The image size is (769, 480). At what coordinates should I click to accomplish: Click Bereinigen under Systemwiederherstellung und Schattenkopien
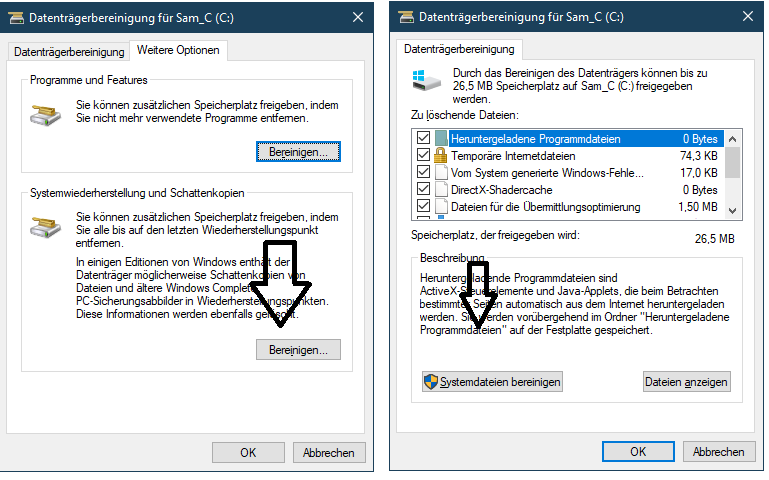[298, 350]
